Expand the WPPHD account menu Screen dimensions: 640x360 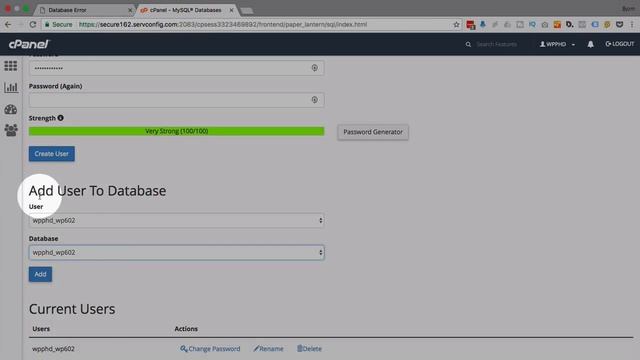pyautogui.click(x=557, y=44)
